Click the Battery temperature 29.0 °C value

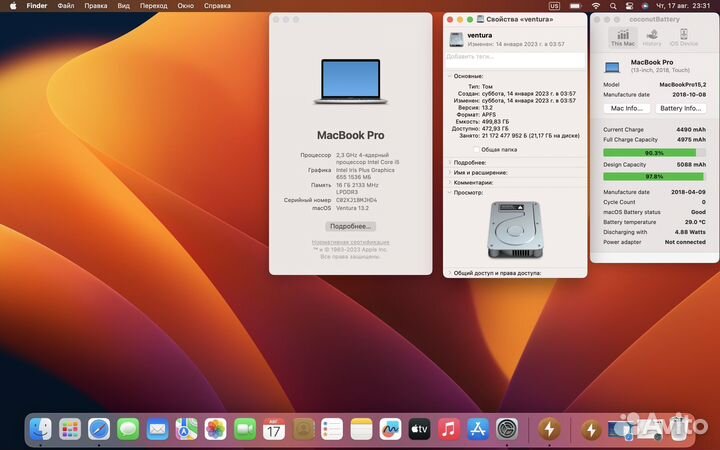[x=695, y=222]
